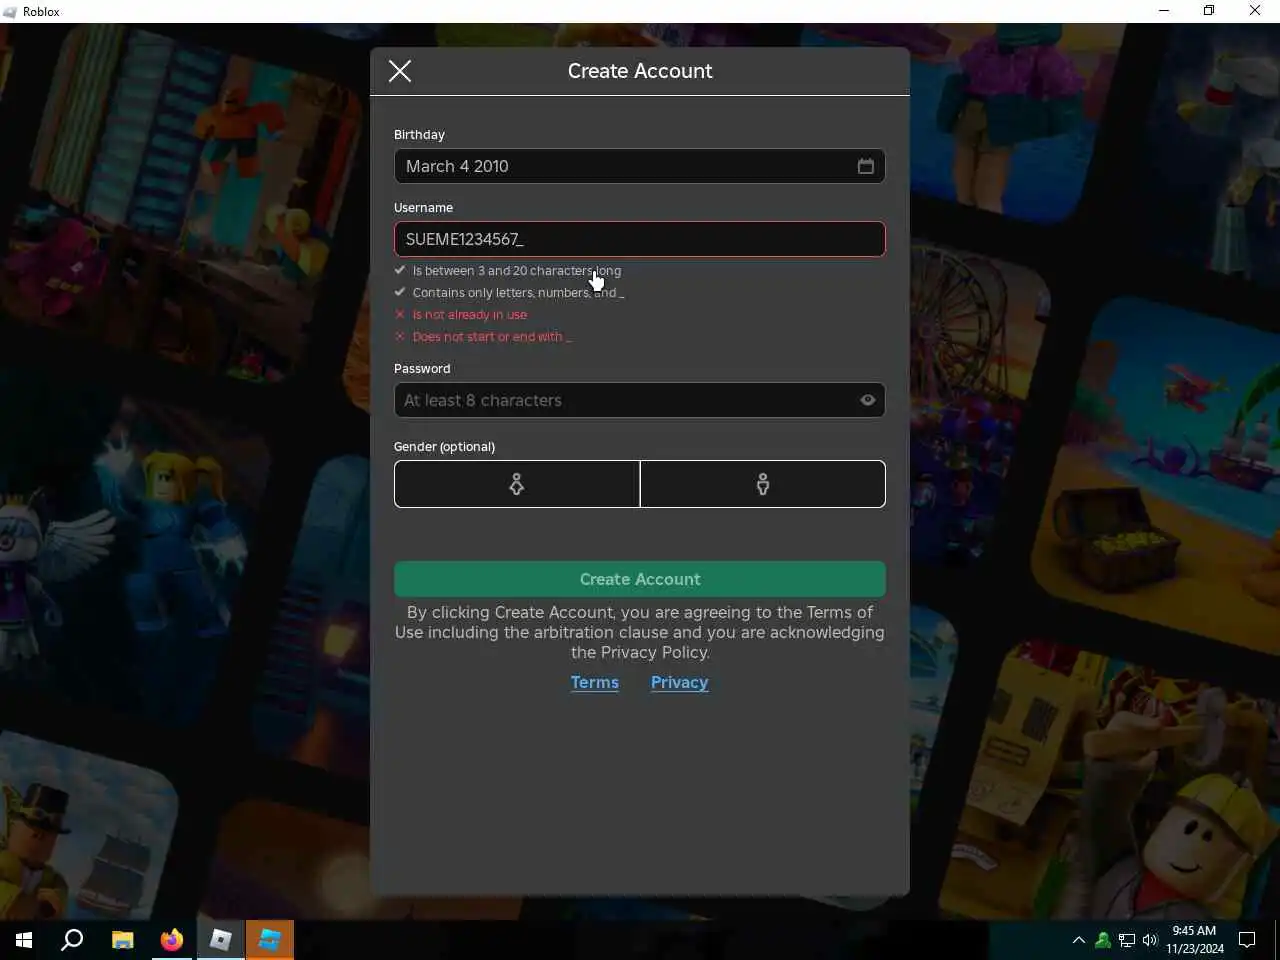1280x960 pixels.
Task: Click the Roblox icon in title bar
Action: (x=10, y=12)
